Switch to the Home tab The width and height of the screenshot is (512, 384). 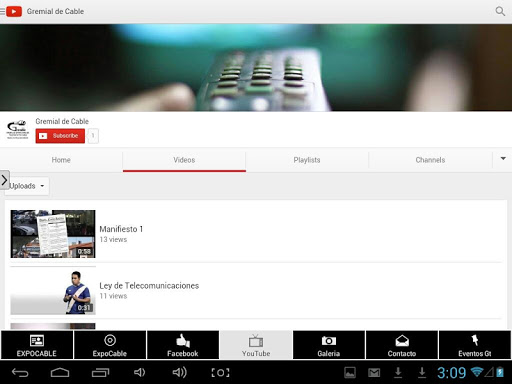(61, 160)
